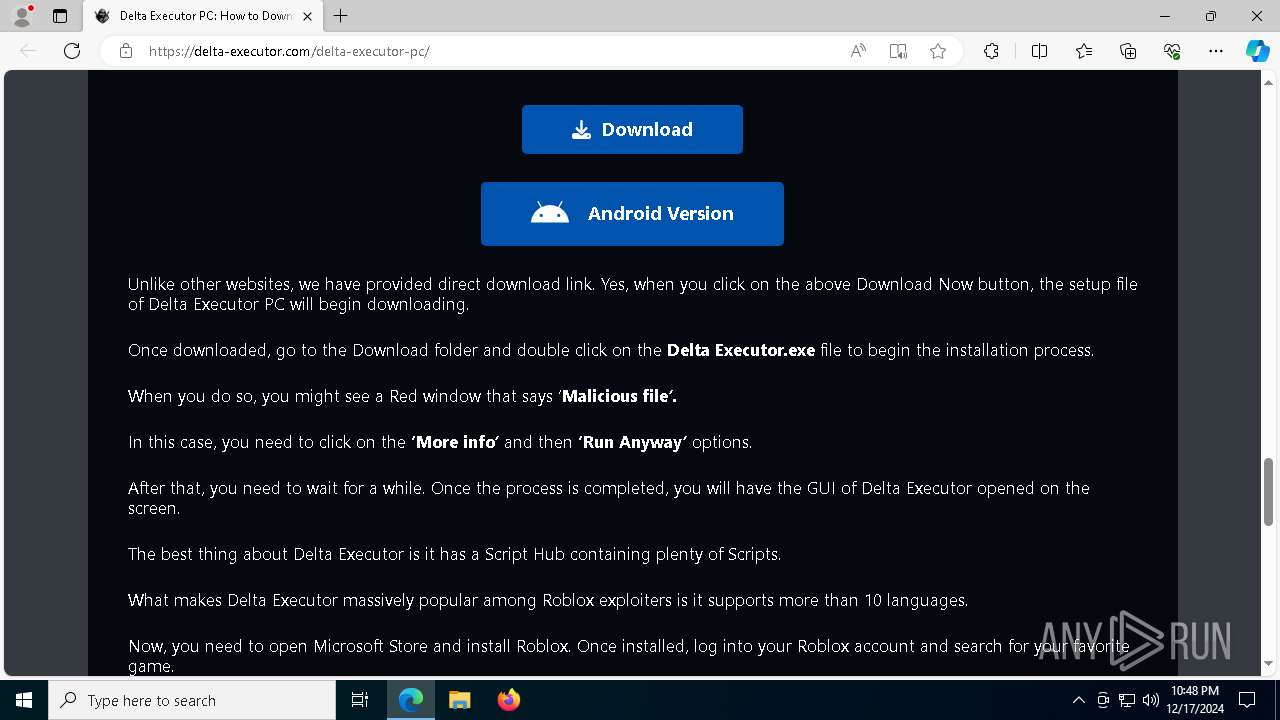Toggle Split screen view
The height and width of the screenshot is (720, 1280).
[x=1039, y=51]
